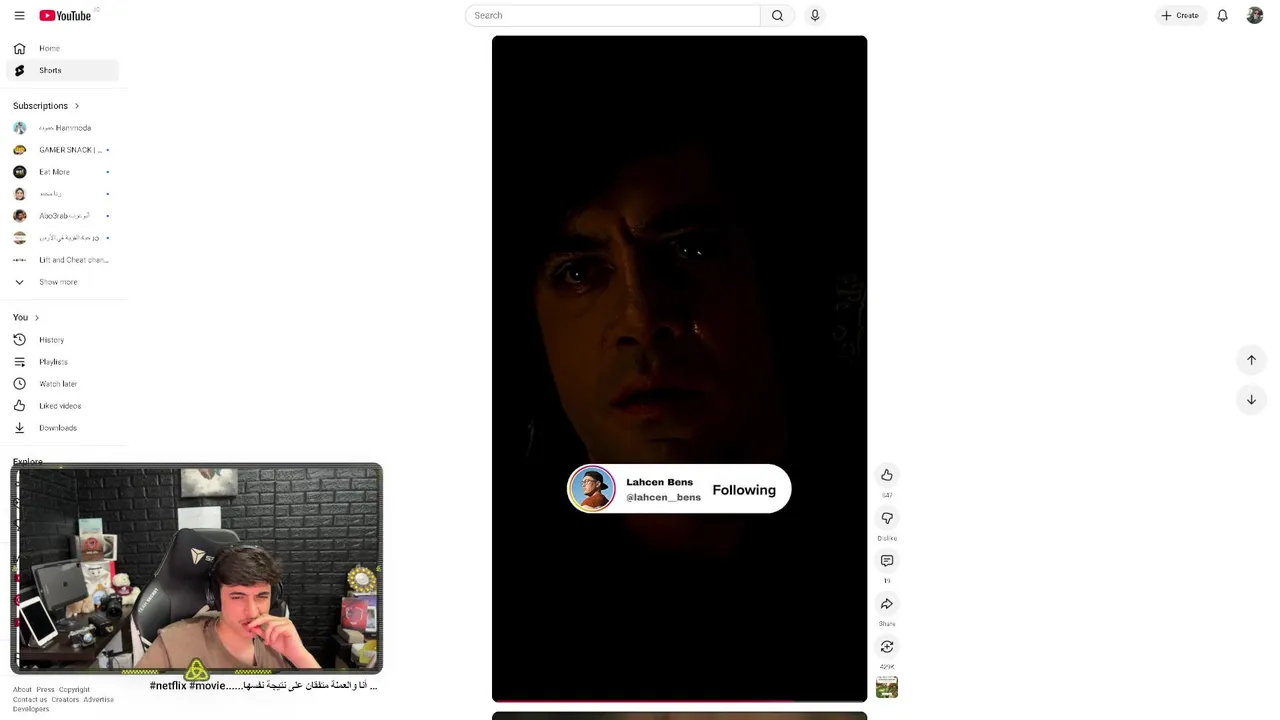Viewport: 1280px width, 720px height.
Task: Open the Eat More channel subscription
Action: click(x=62, y=172)
